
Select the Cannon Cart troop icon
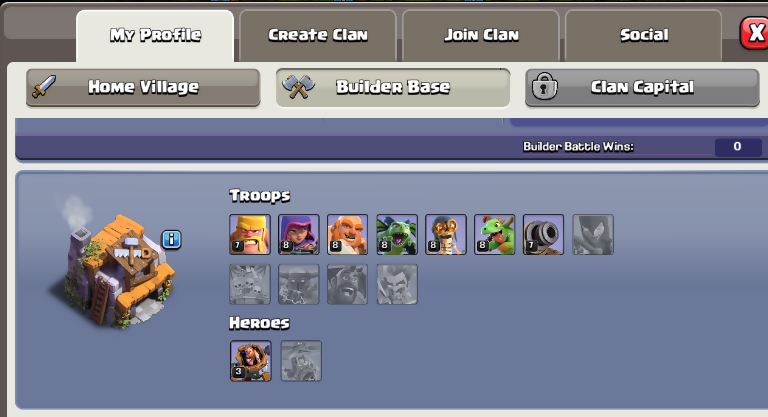coord(543,234)
